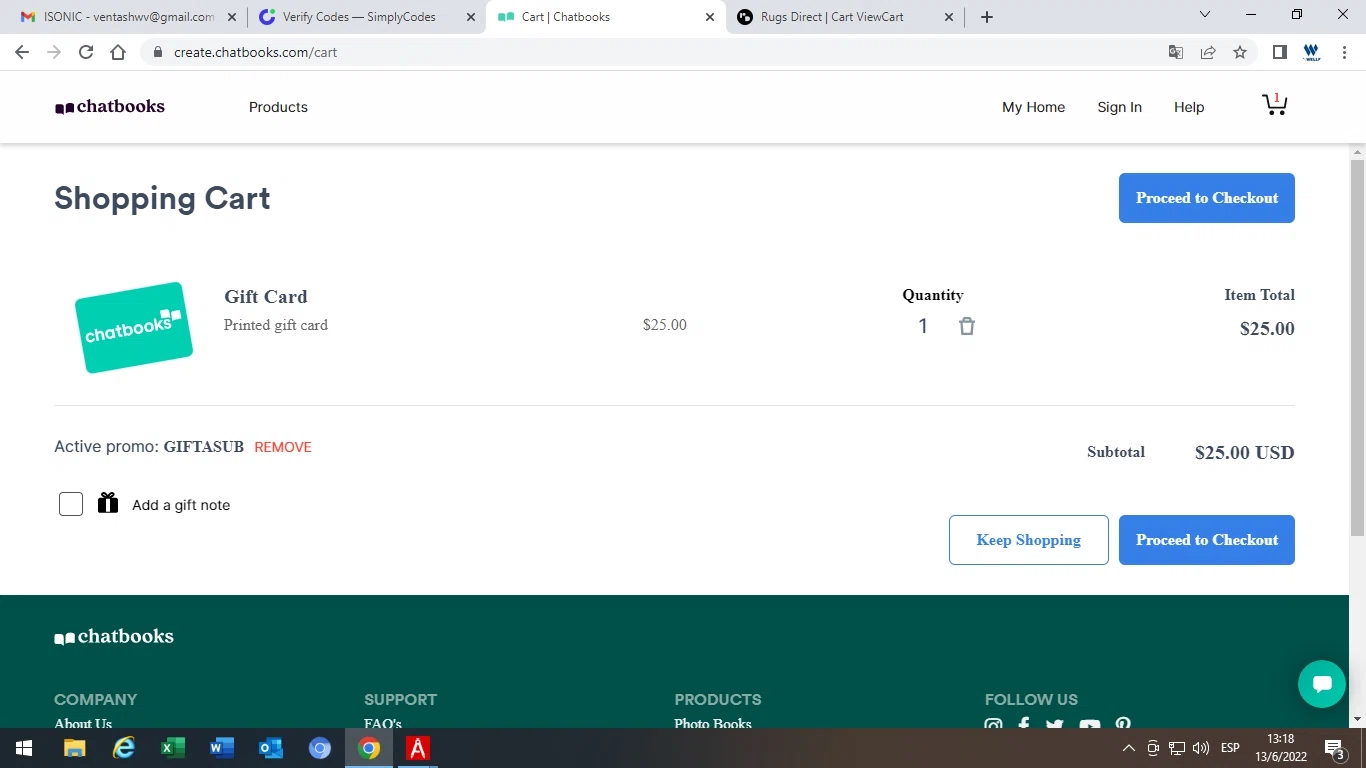Image resolution: width=1366 pixels, height=768 pixels.
Task: Reload the cart page
Action: (86, 52)
